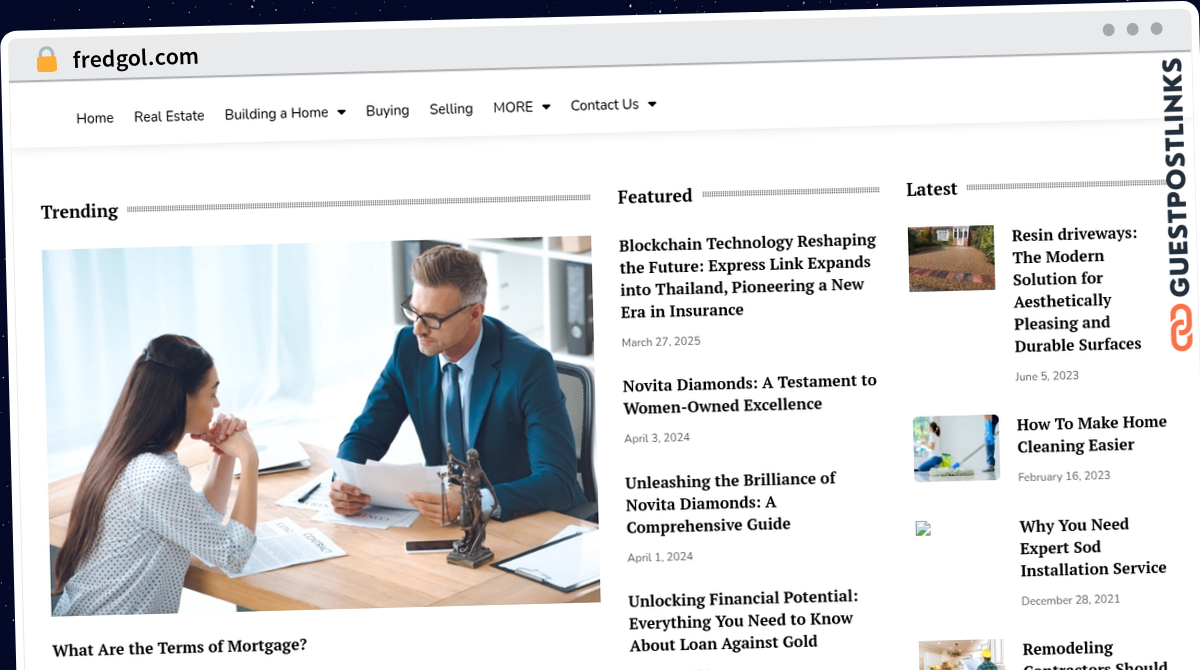The image size is (1200, 670).
Task: Expand the Building a Home dropdown arrow
Action: tap(341, 112)
